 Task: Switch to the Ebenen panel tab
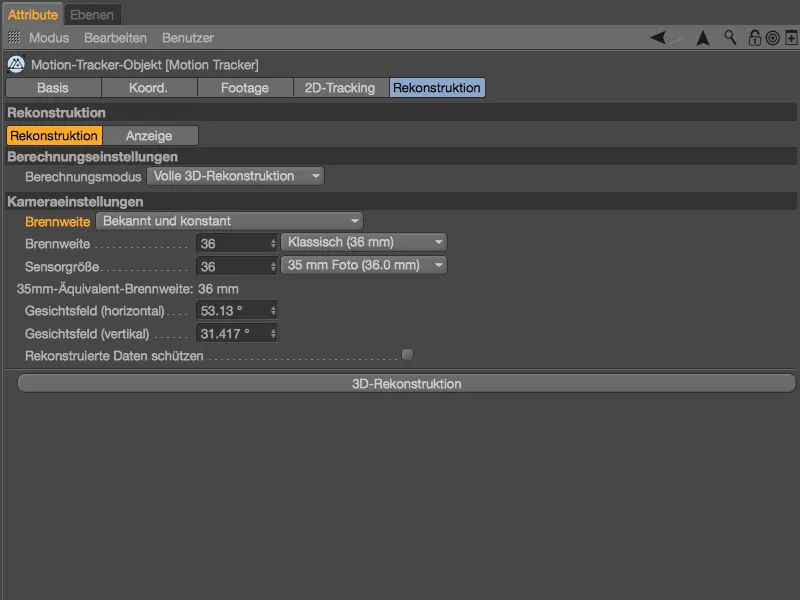92,14
